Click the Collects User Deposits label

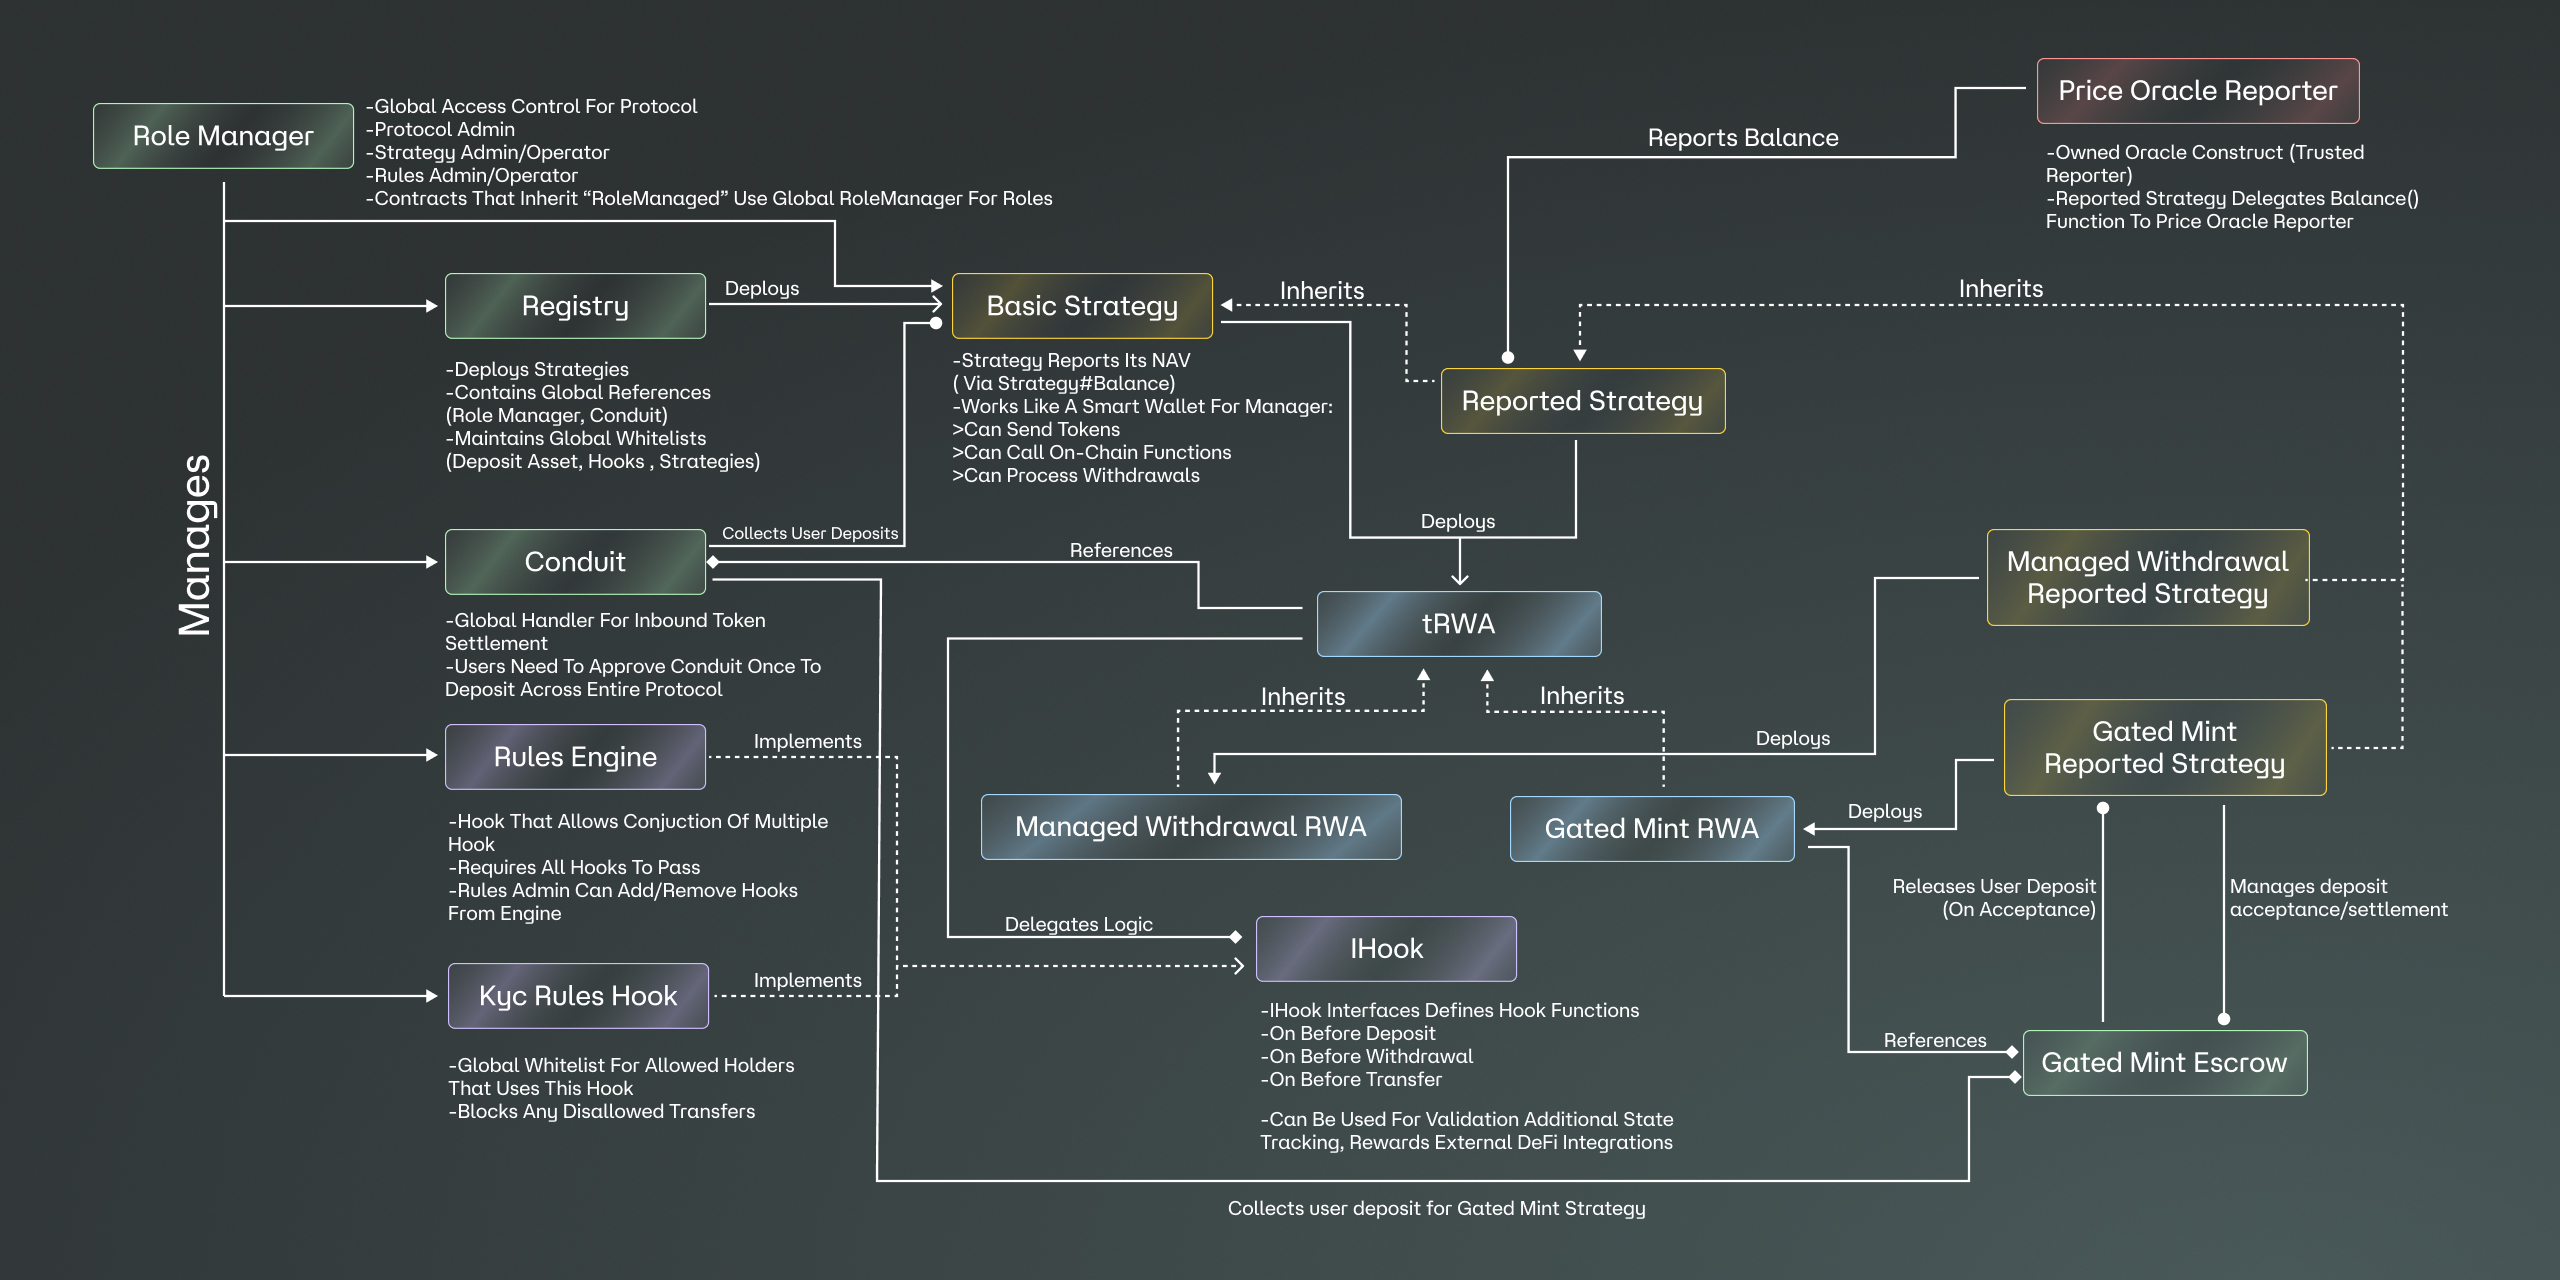[x=810, y=533]
